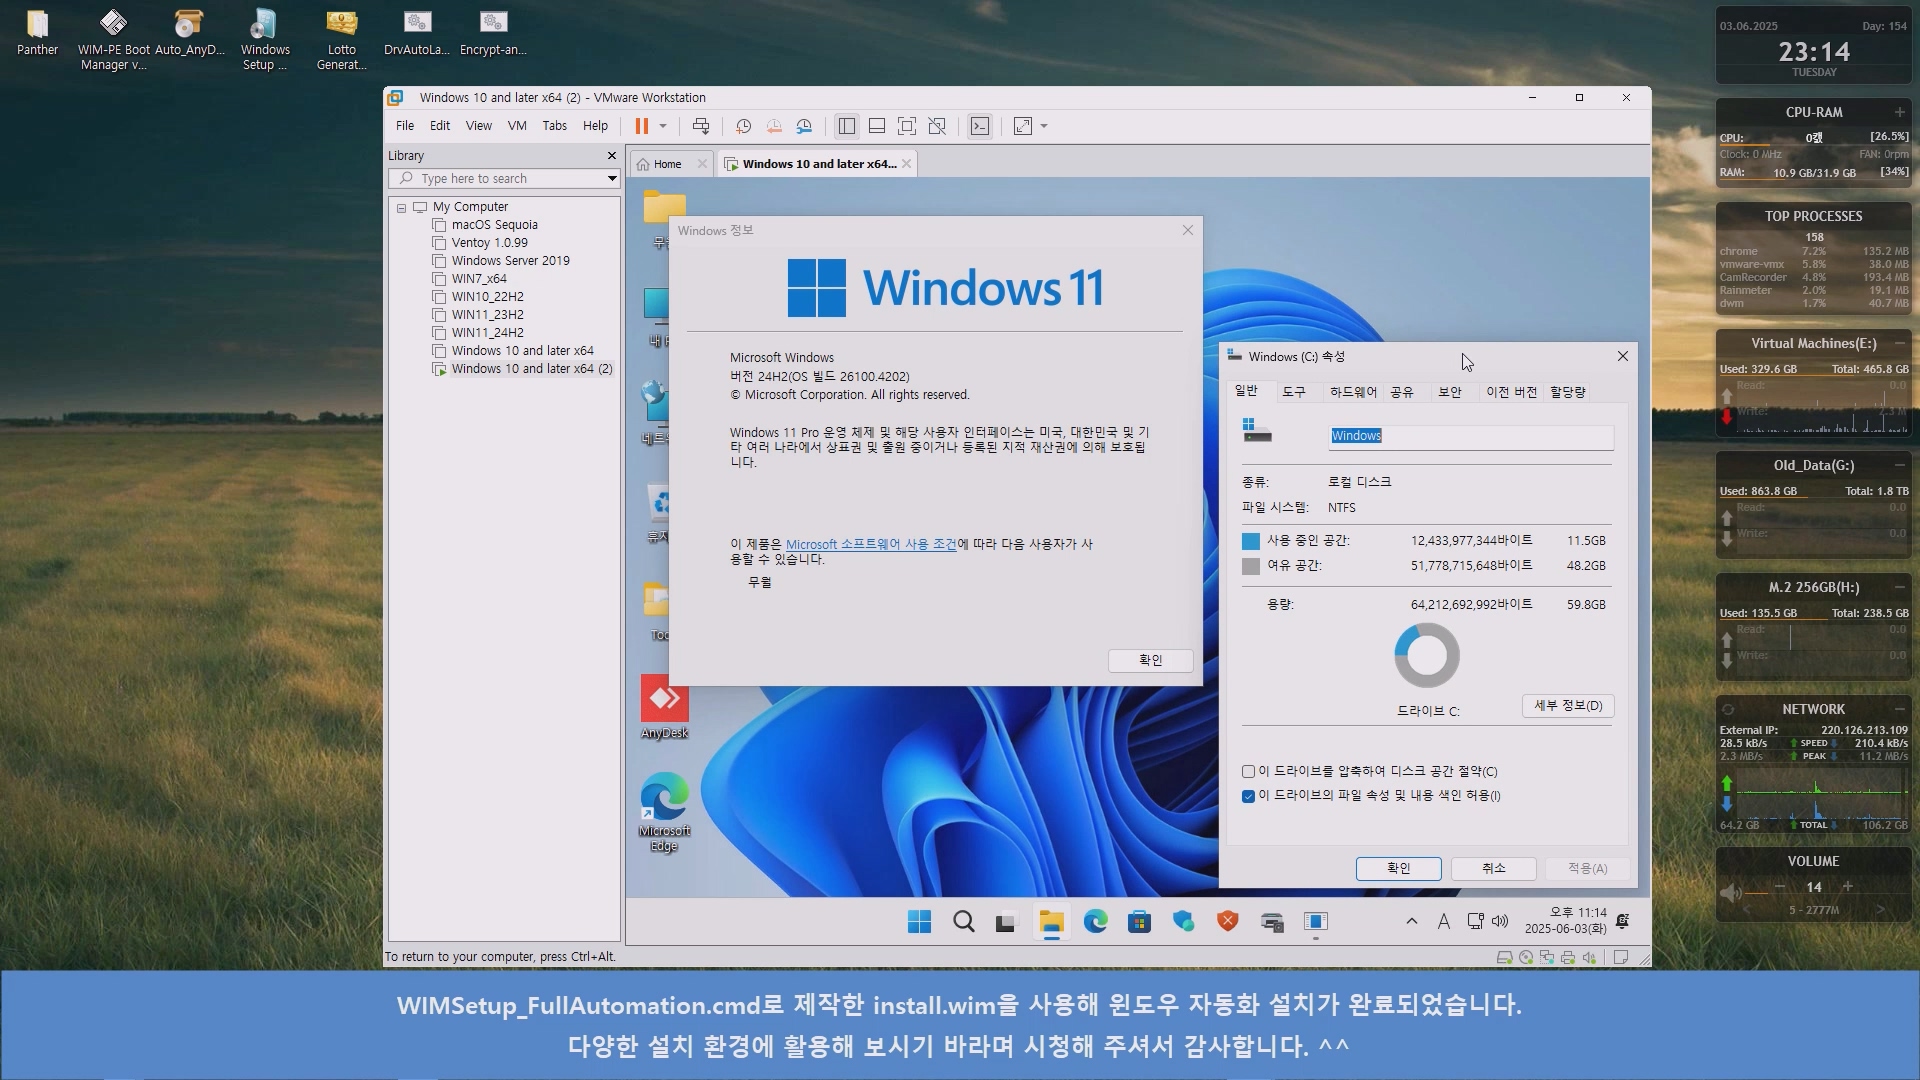Switch to Unity mode icon
1920x1080 pixels.
pyautogui.click(x=937, y=126)
